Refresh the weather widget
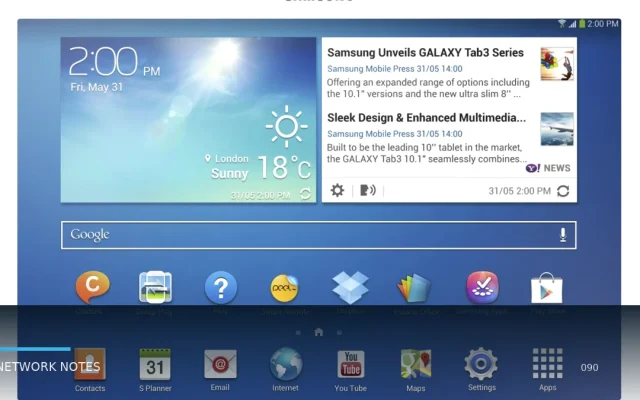This screenshot has height=400, width=640. tap(305, 194)
